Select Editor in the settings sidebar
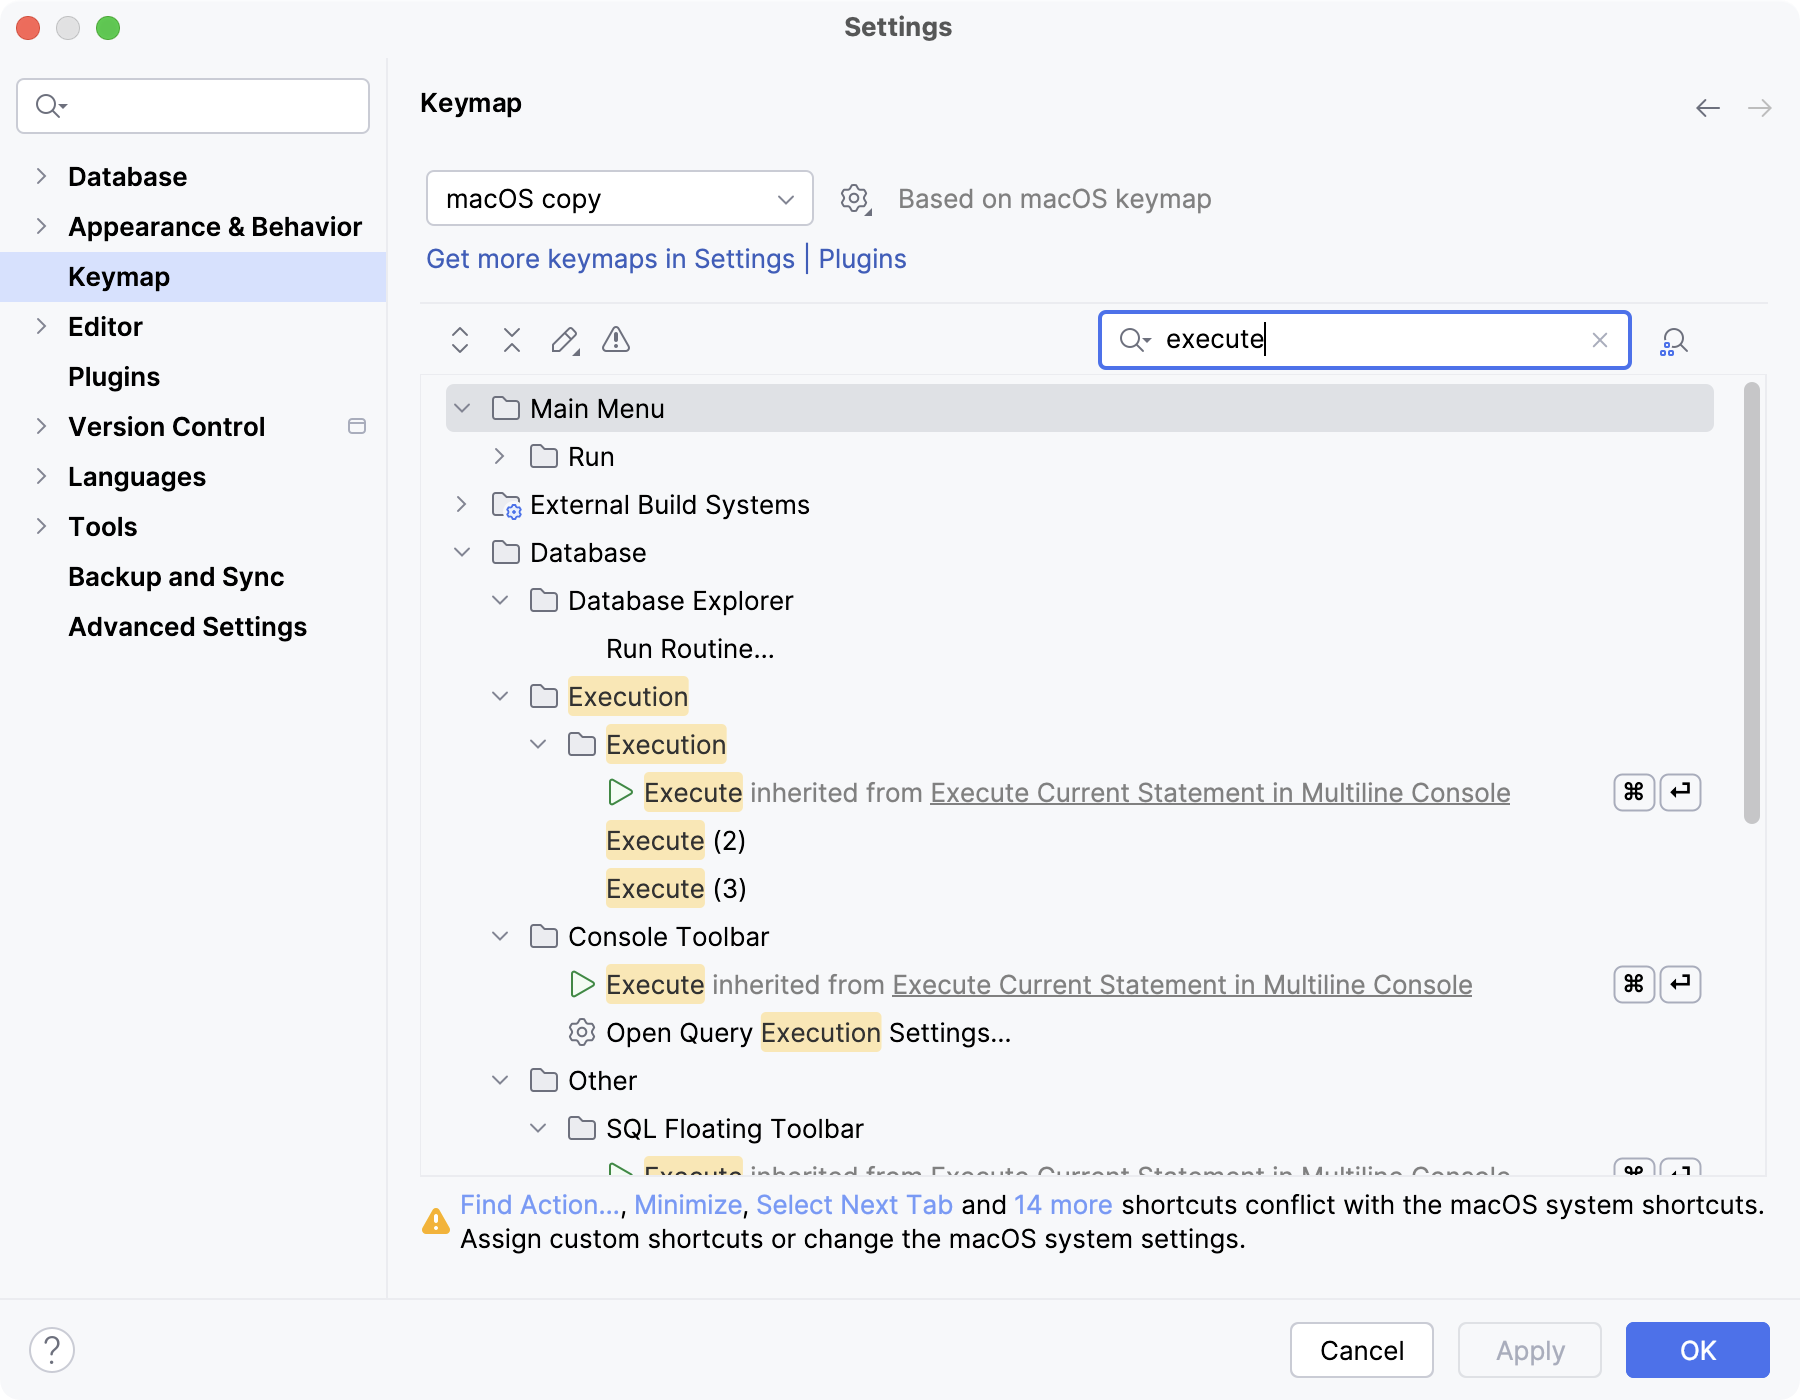Screen dimensions: 1800x1400 tap(105, 326)
